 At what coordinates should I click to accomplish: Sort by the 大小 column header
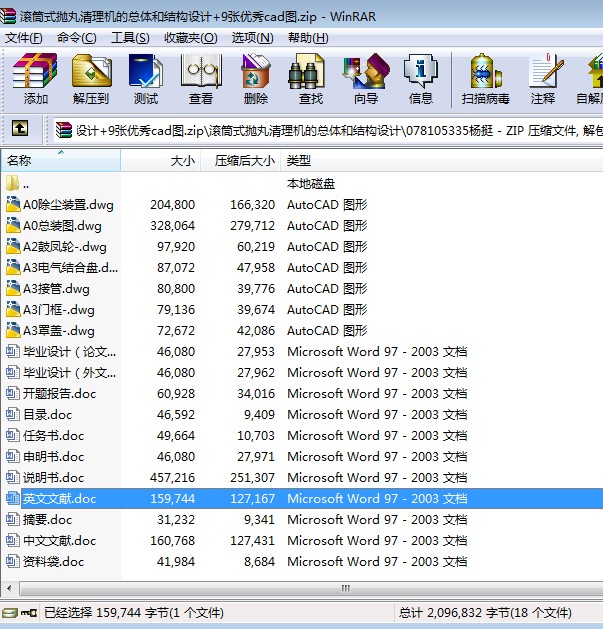click(x=160, y=160)
